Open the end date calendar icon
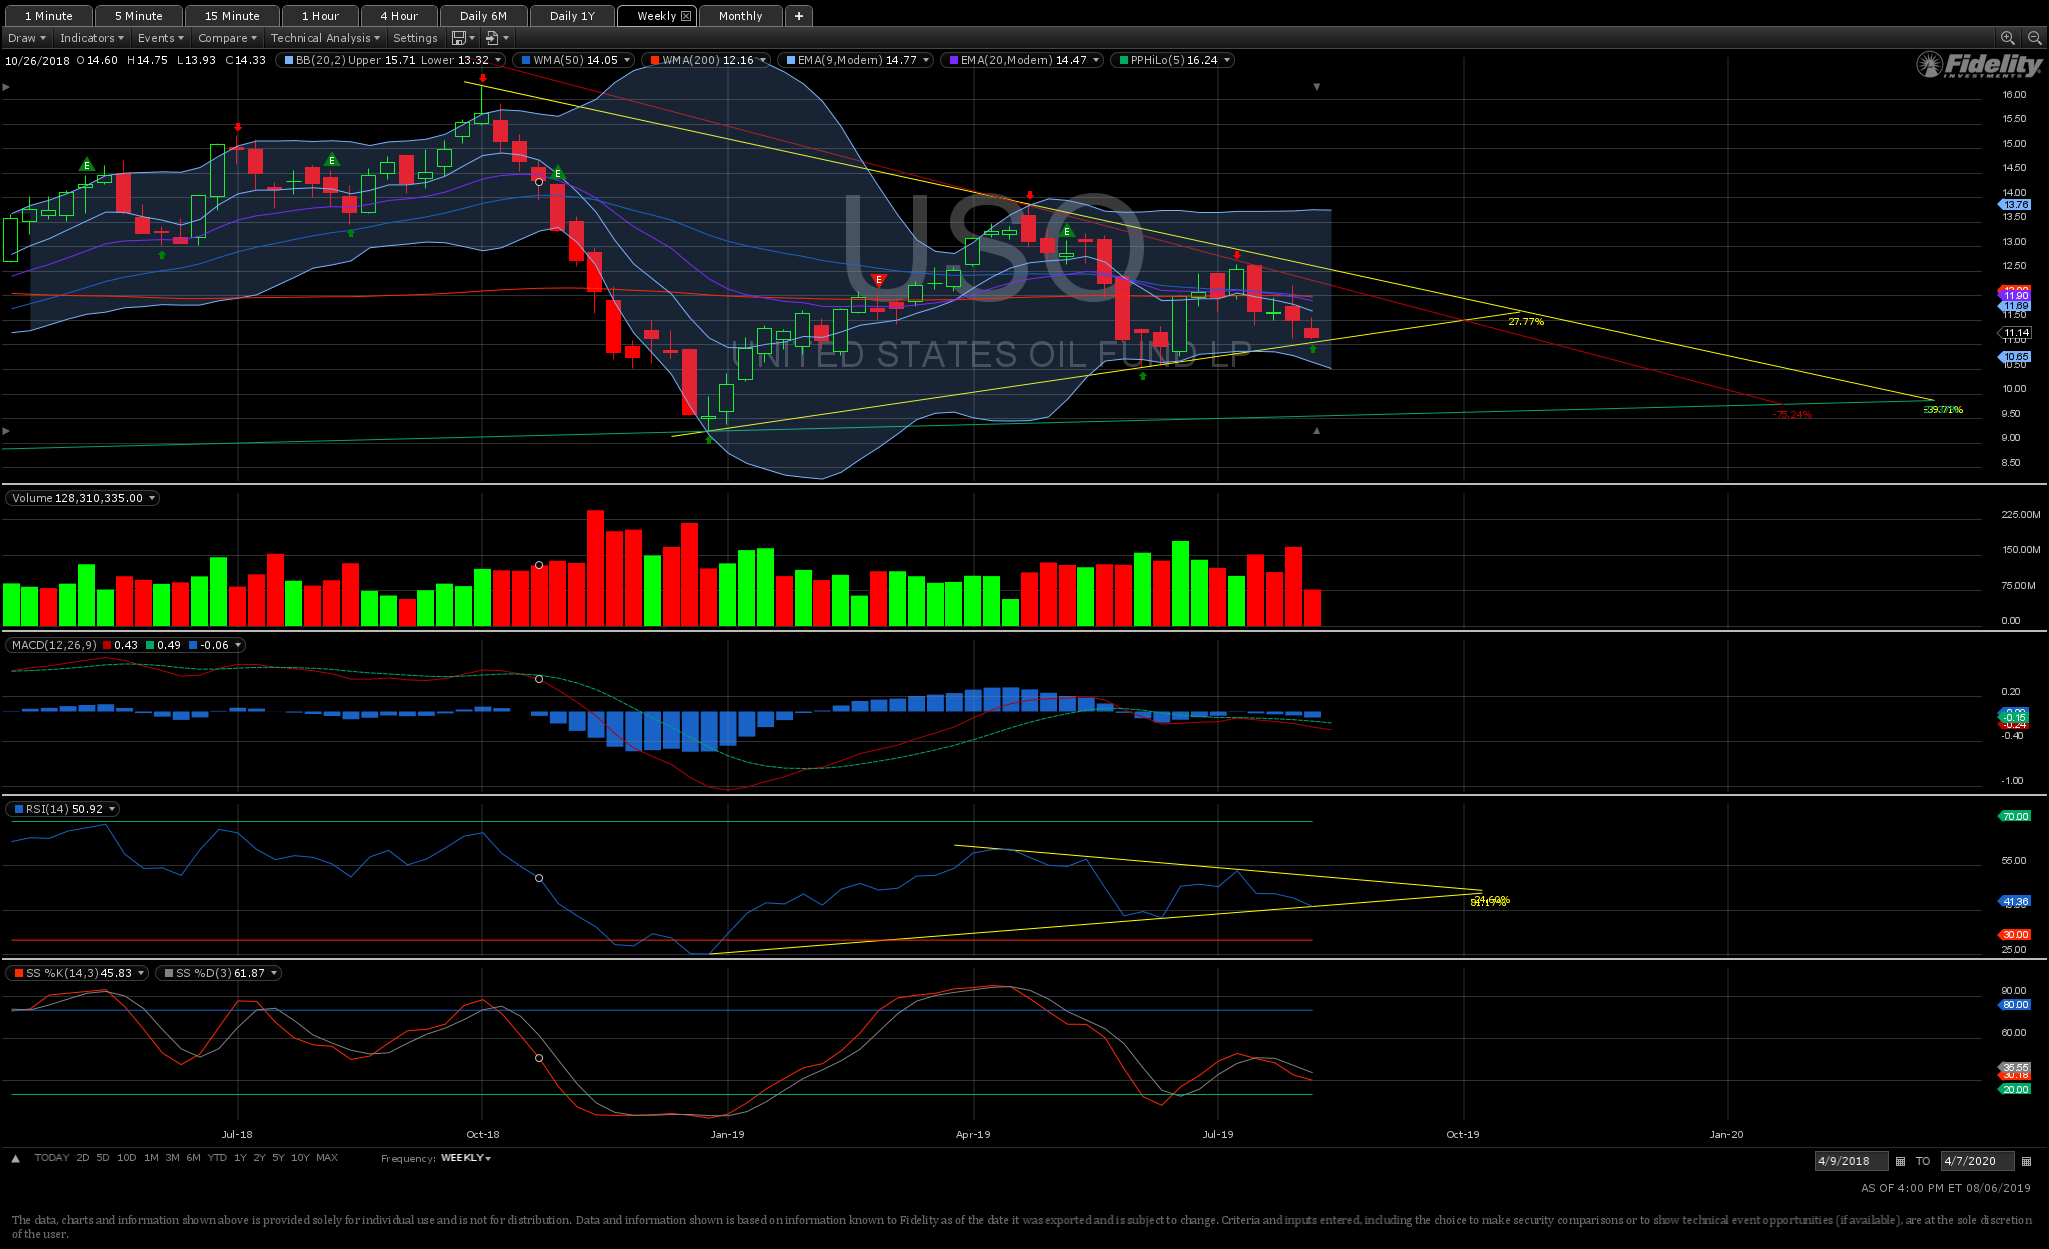 2026,1161
